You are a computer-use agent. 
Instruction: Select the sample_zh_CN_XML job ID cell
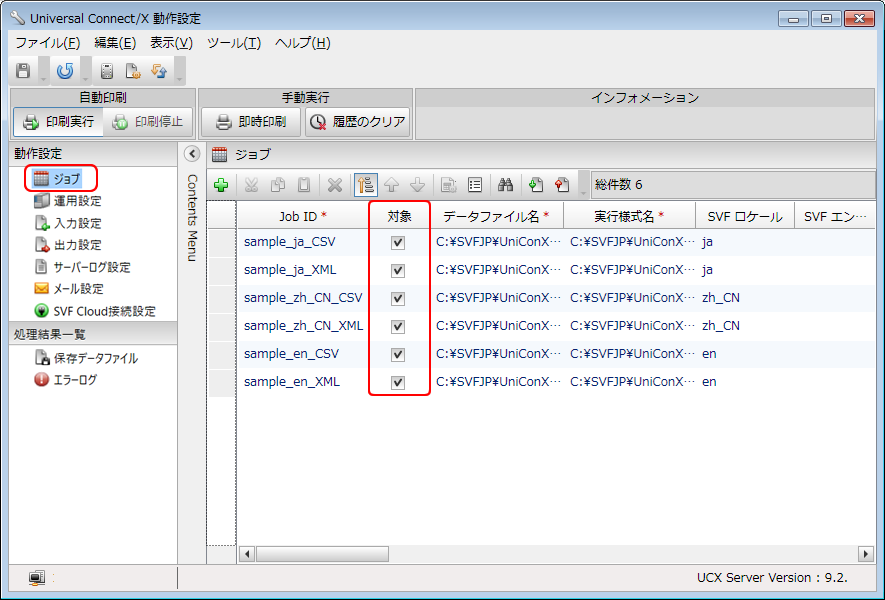click(304, 326)
